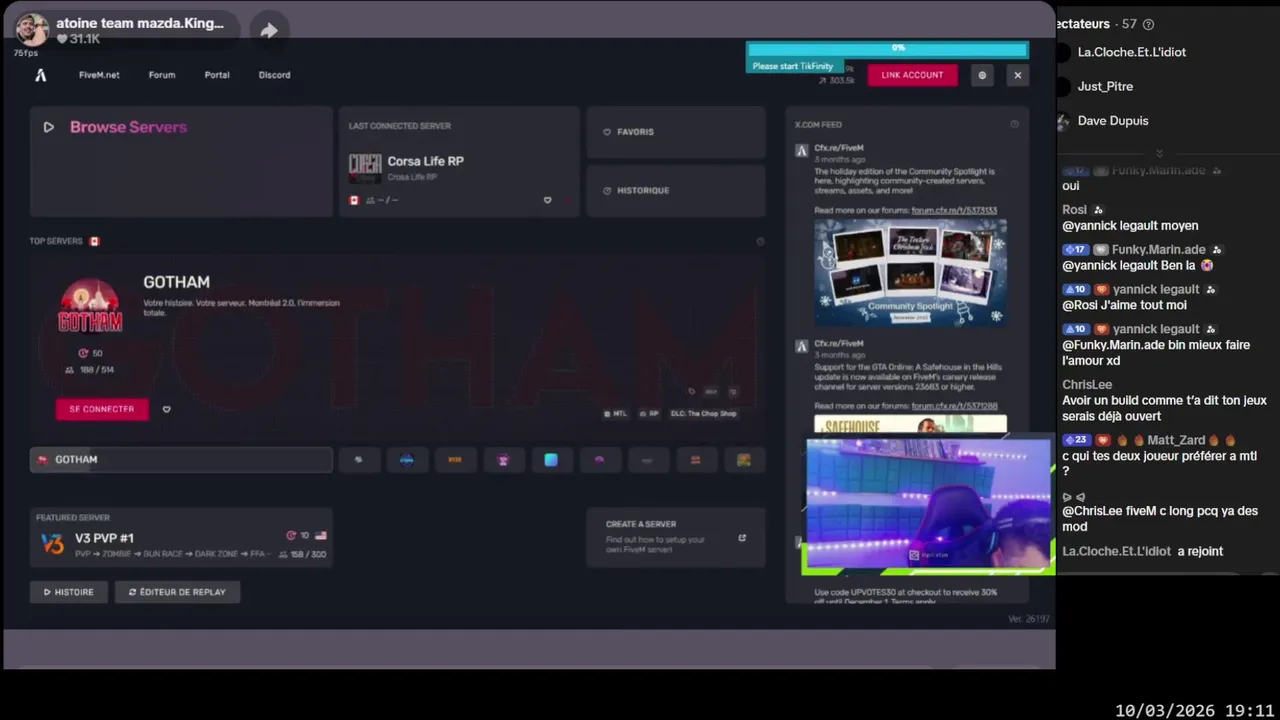
Task: Click the LINK ACCOUNT button
Action: 912,75
